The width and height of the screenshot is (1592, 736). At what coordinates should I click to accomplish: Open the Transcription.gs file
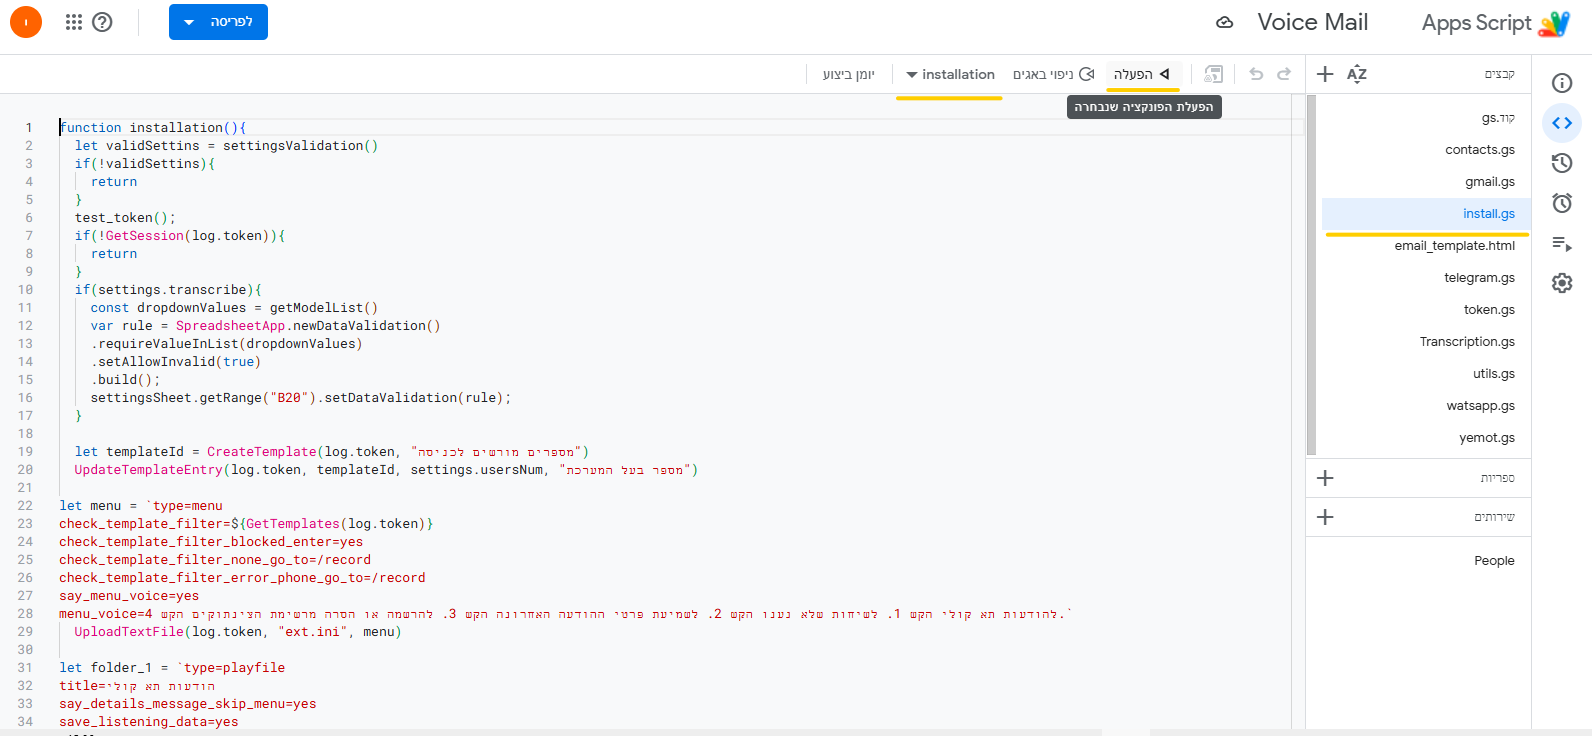coord(1467,342)
